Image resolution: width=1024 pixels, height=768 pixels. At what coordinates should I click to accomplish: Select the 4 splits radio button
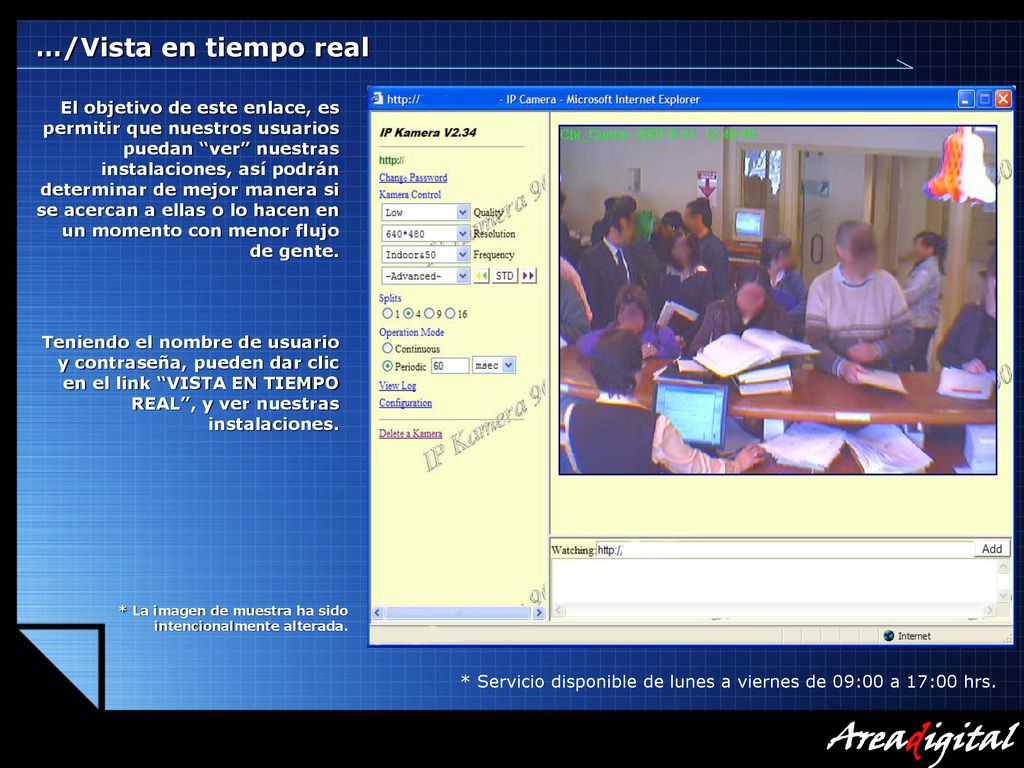[x=409, y=313]
